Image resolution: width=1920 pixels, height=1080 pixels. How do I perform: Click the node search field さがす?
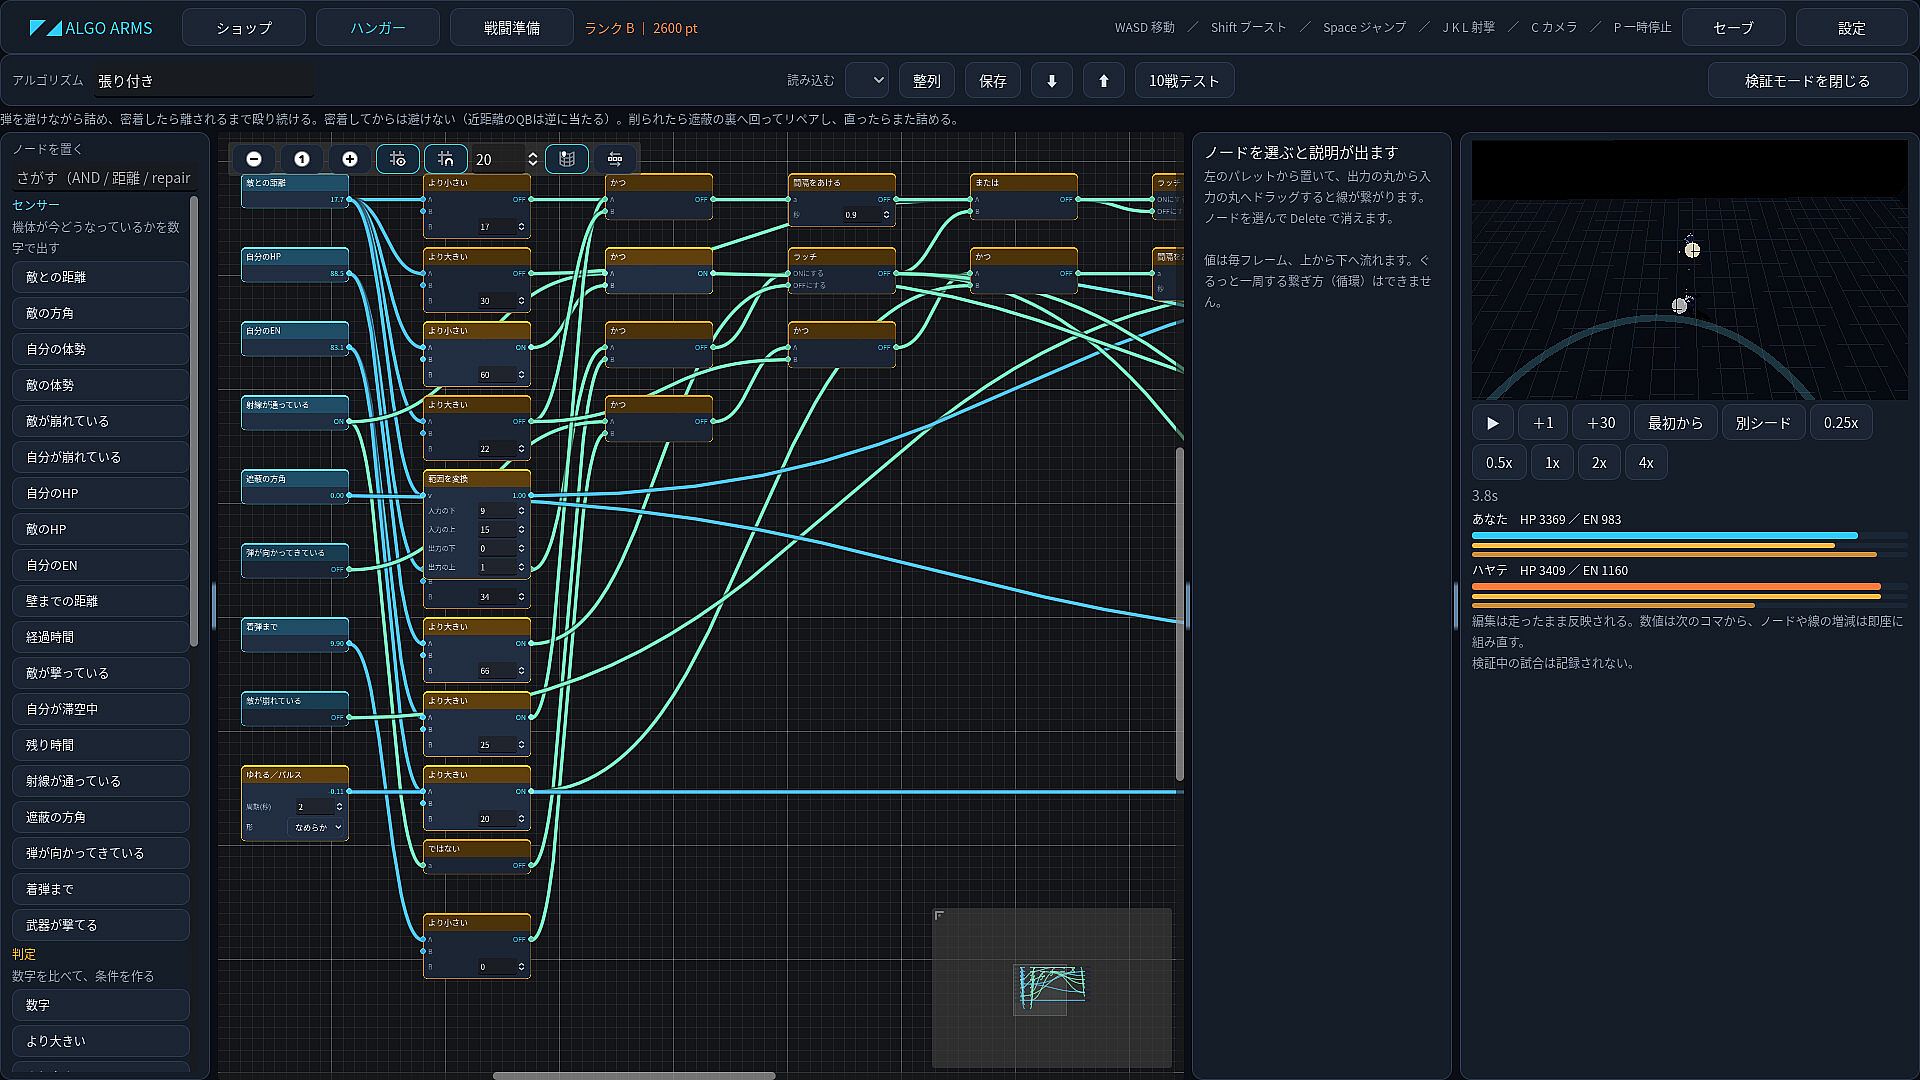pos(102,178)
